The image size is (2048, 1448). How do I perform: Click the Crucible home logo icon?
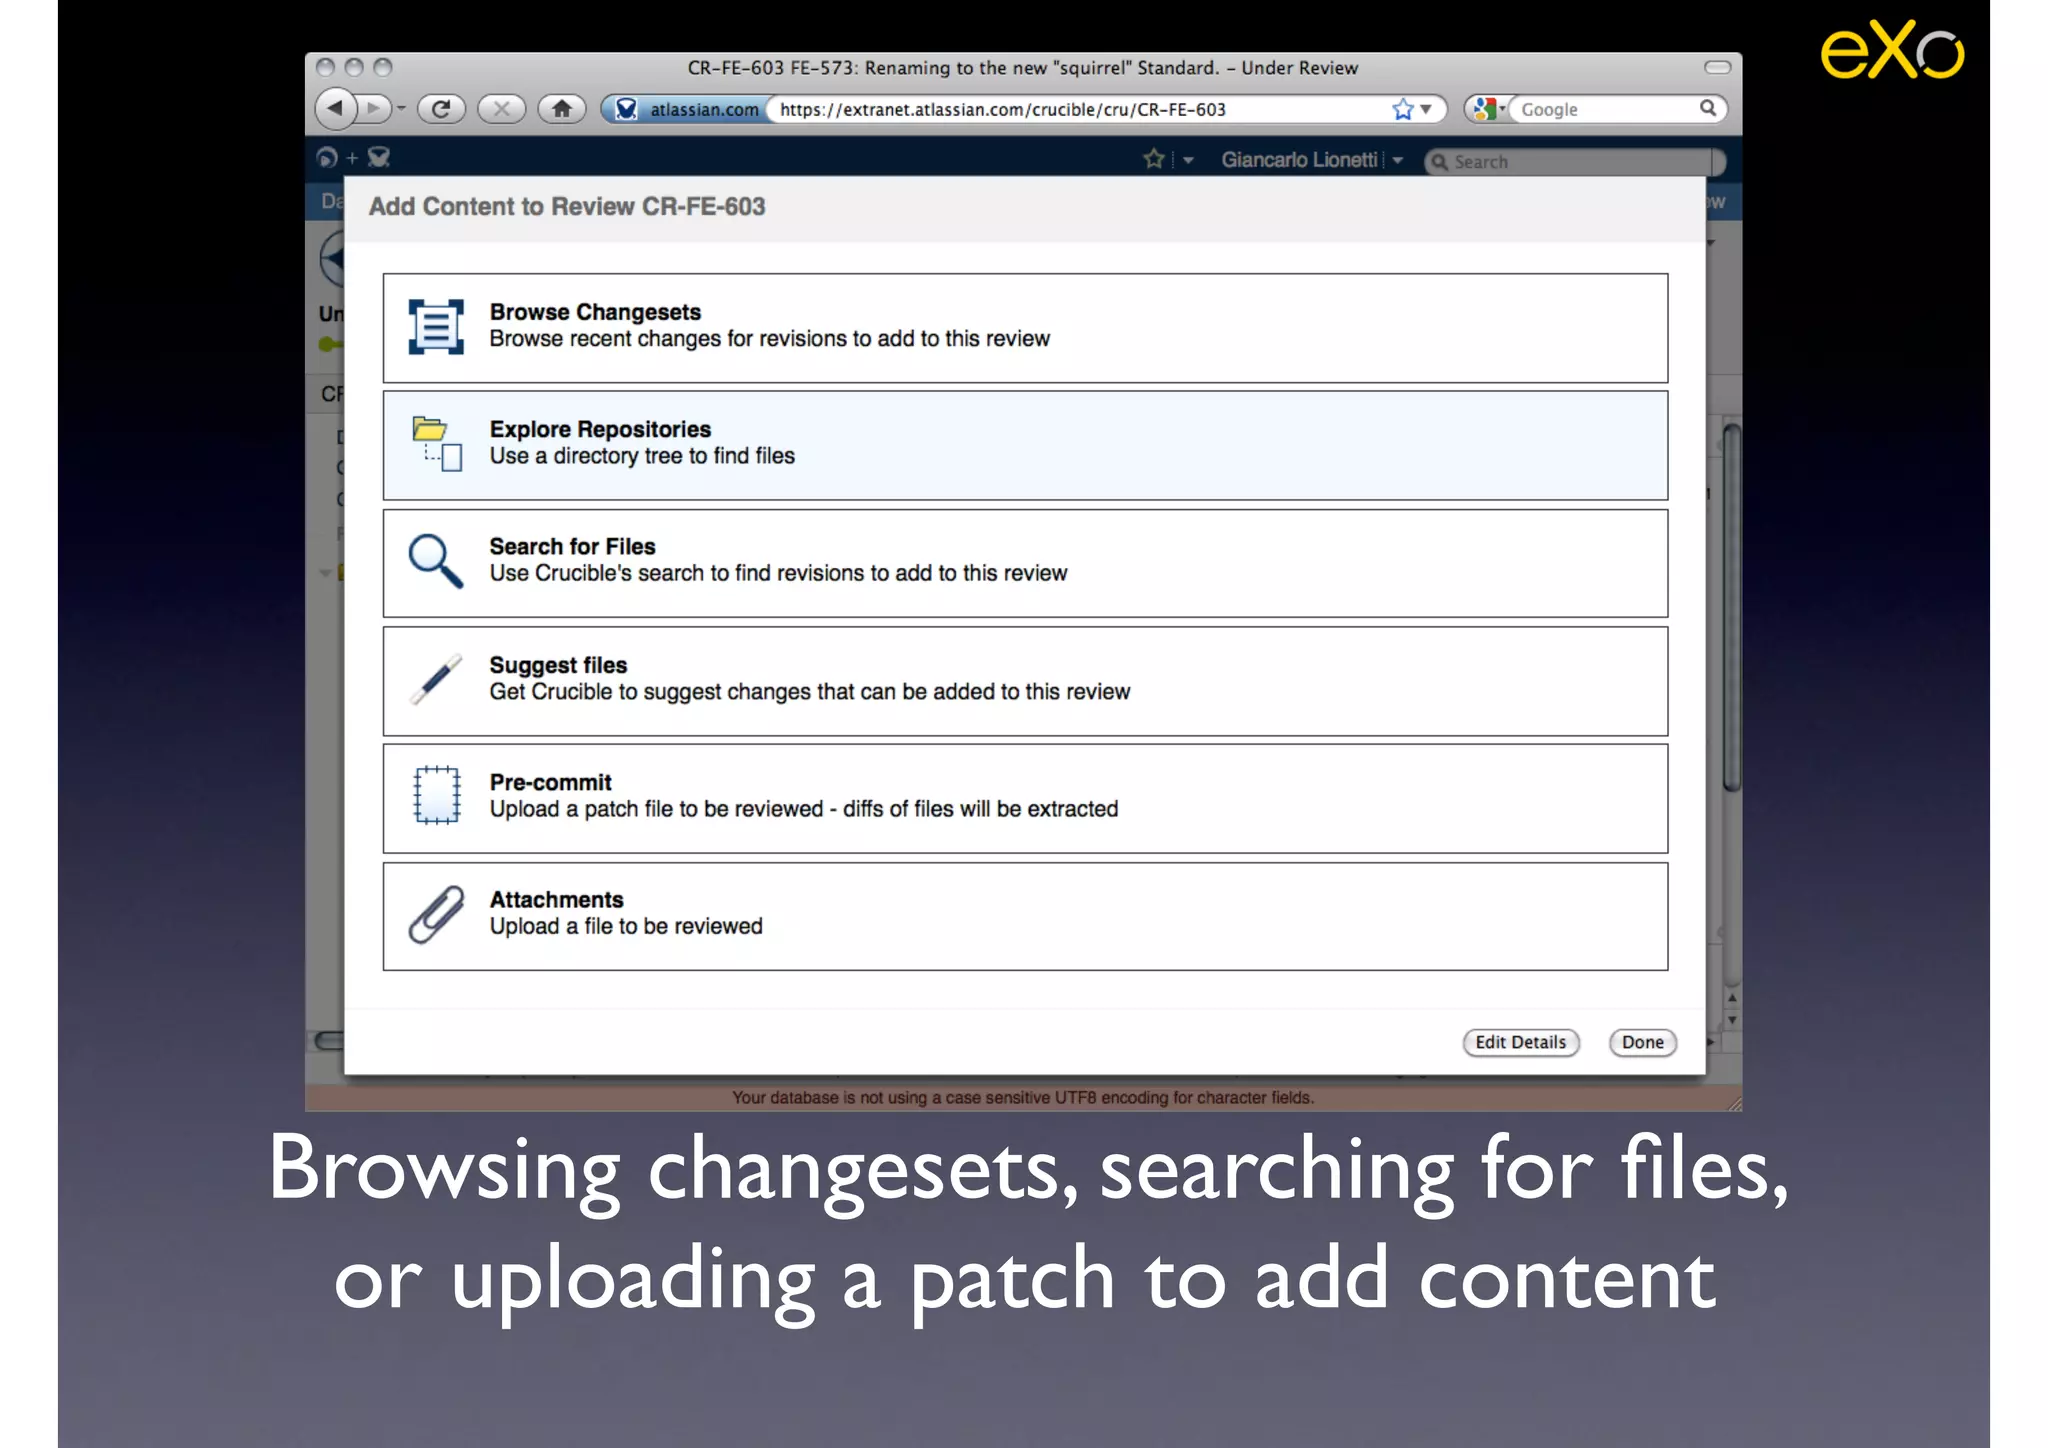[327, 157]
